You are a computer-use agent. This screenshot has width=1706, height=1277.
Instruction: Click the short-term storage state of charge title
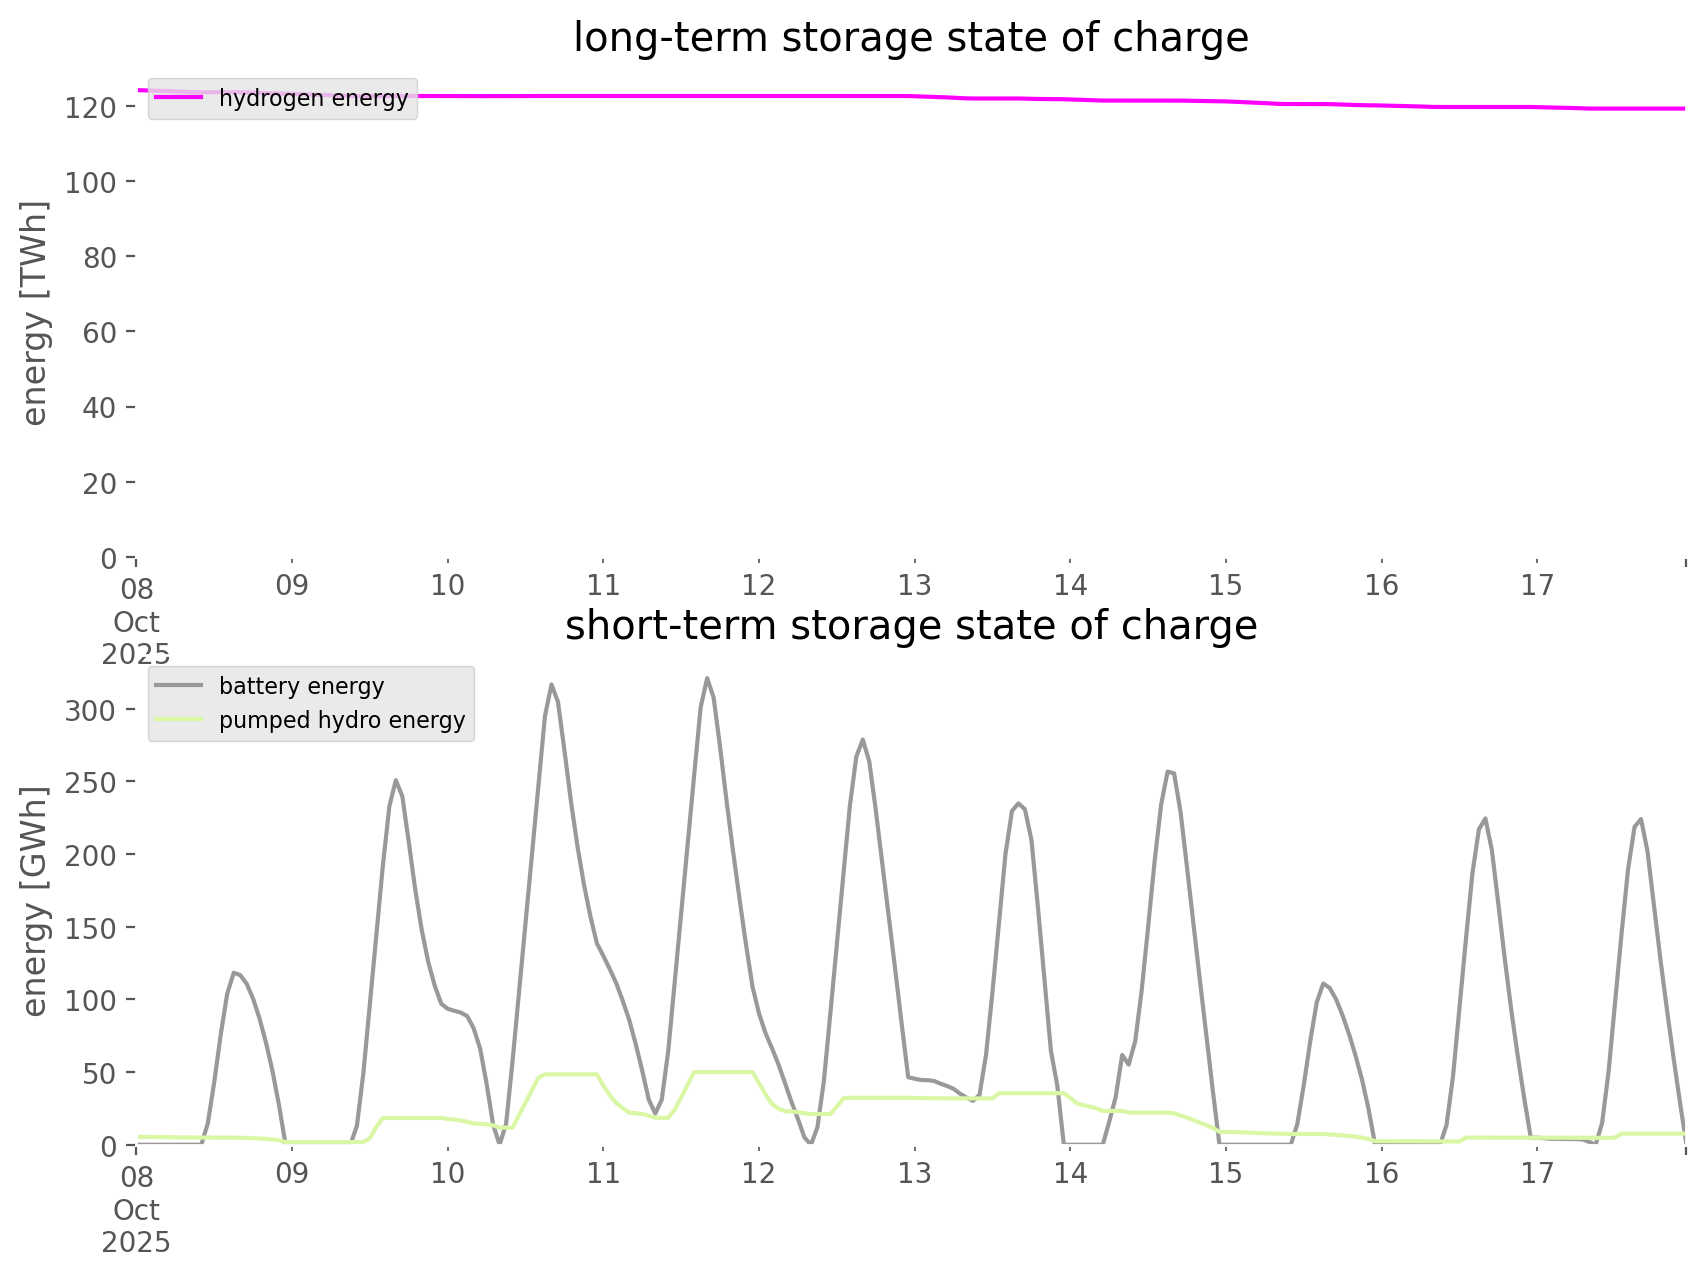point(910,626)
